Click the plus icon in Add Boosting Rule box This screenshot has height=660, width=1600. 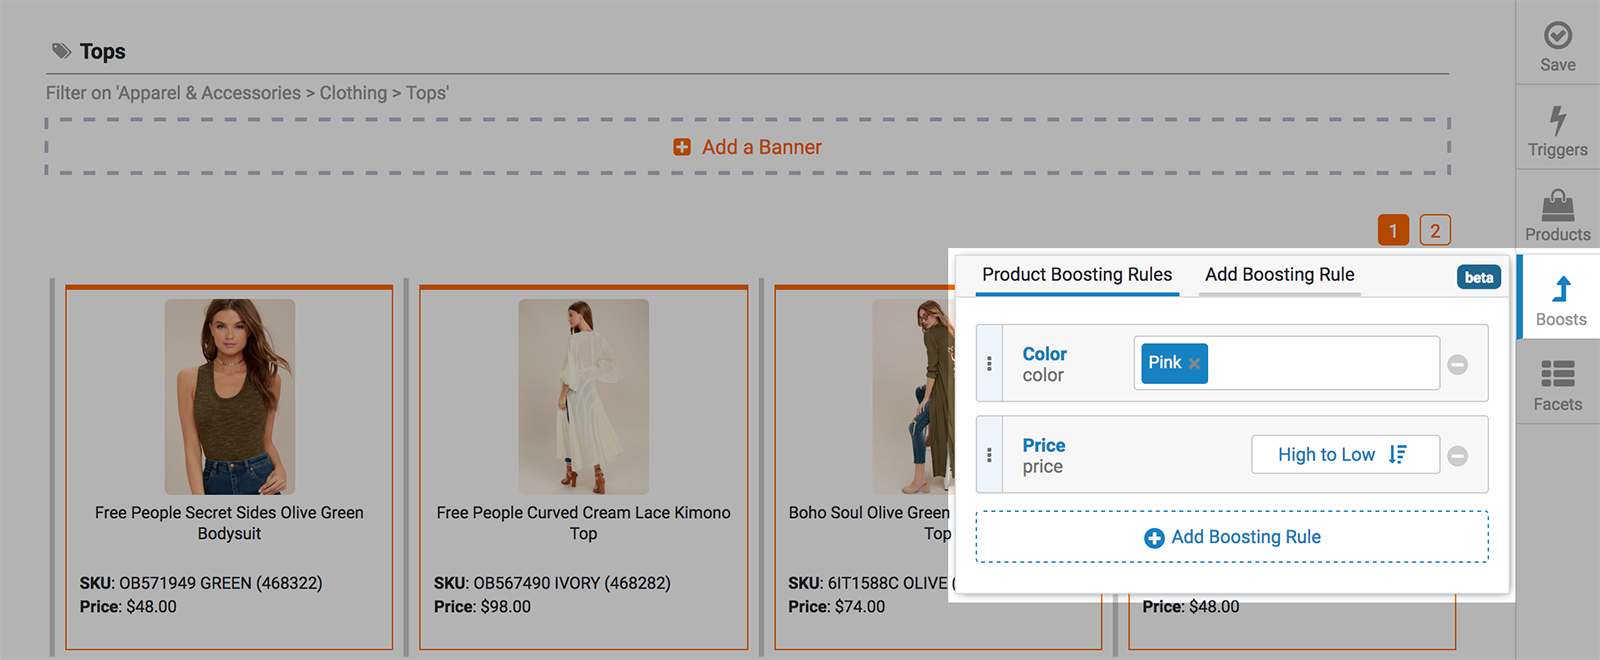click(1154, 538)
